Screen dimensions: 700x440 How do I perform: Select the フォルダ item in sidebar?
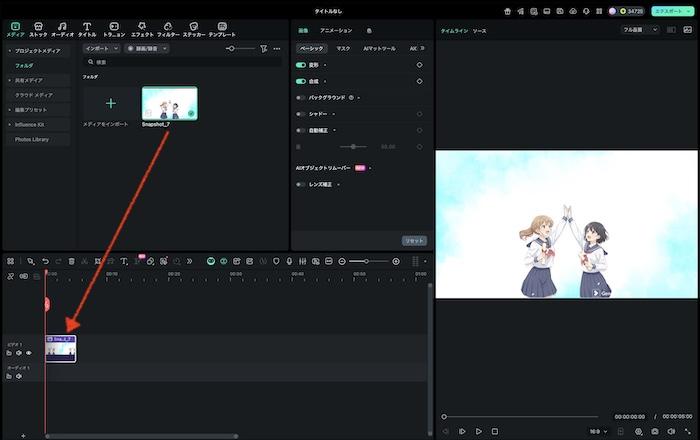(x=24, y=66)
